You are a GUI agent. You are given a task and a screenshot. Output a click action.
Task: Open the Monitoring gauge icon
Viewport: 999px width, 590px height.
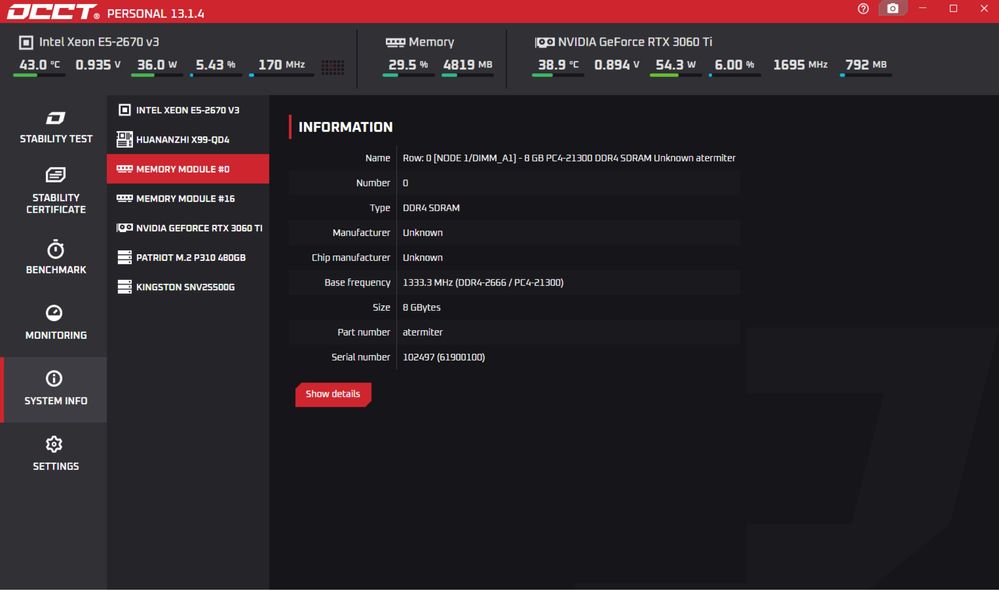pos(54,313)
